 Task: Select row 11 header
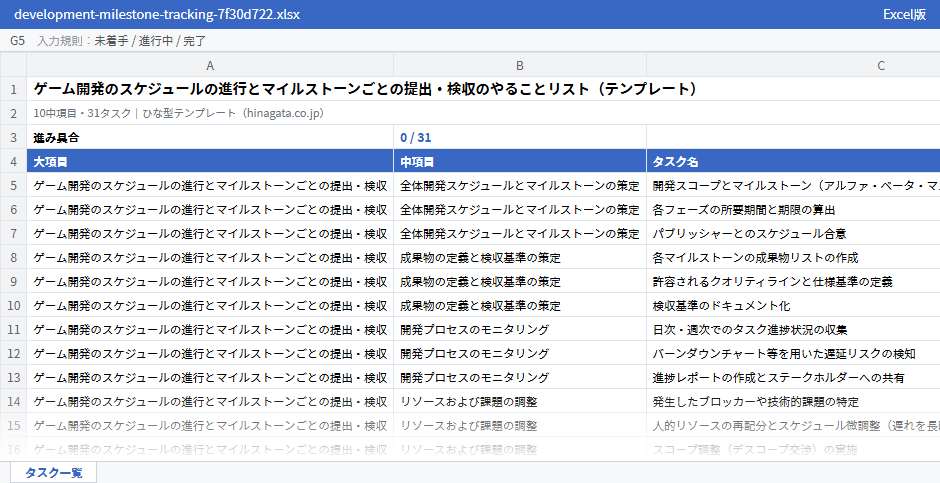point(13,330)
